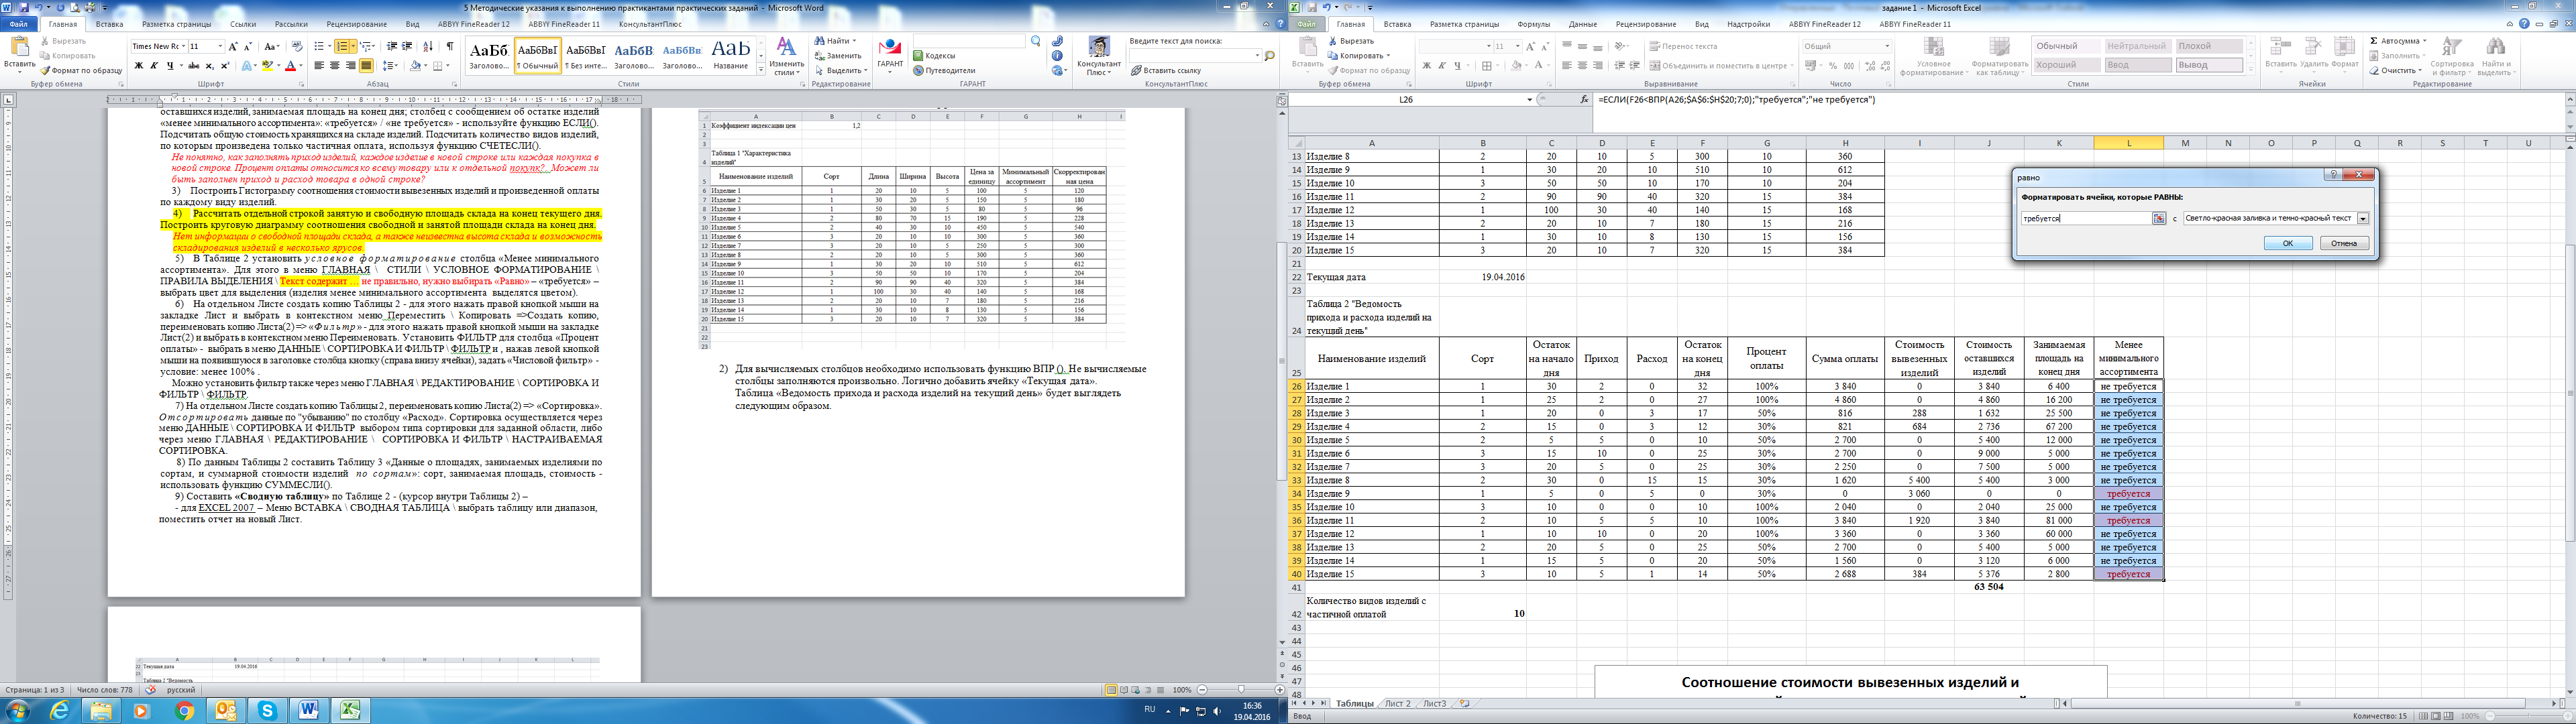Viewport: 2576px width, 724px height.
Task: Switch Word to print layout view in status bar
Action: (1112, 690)
